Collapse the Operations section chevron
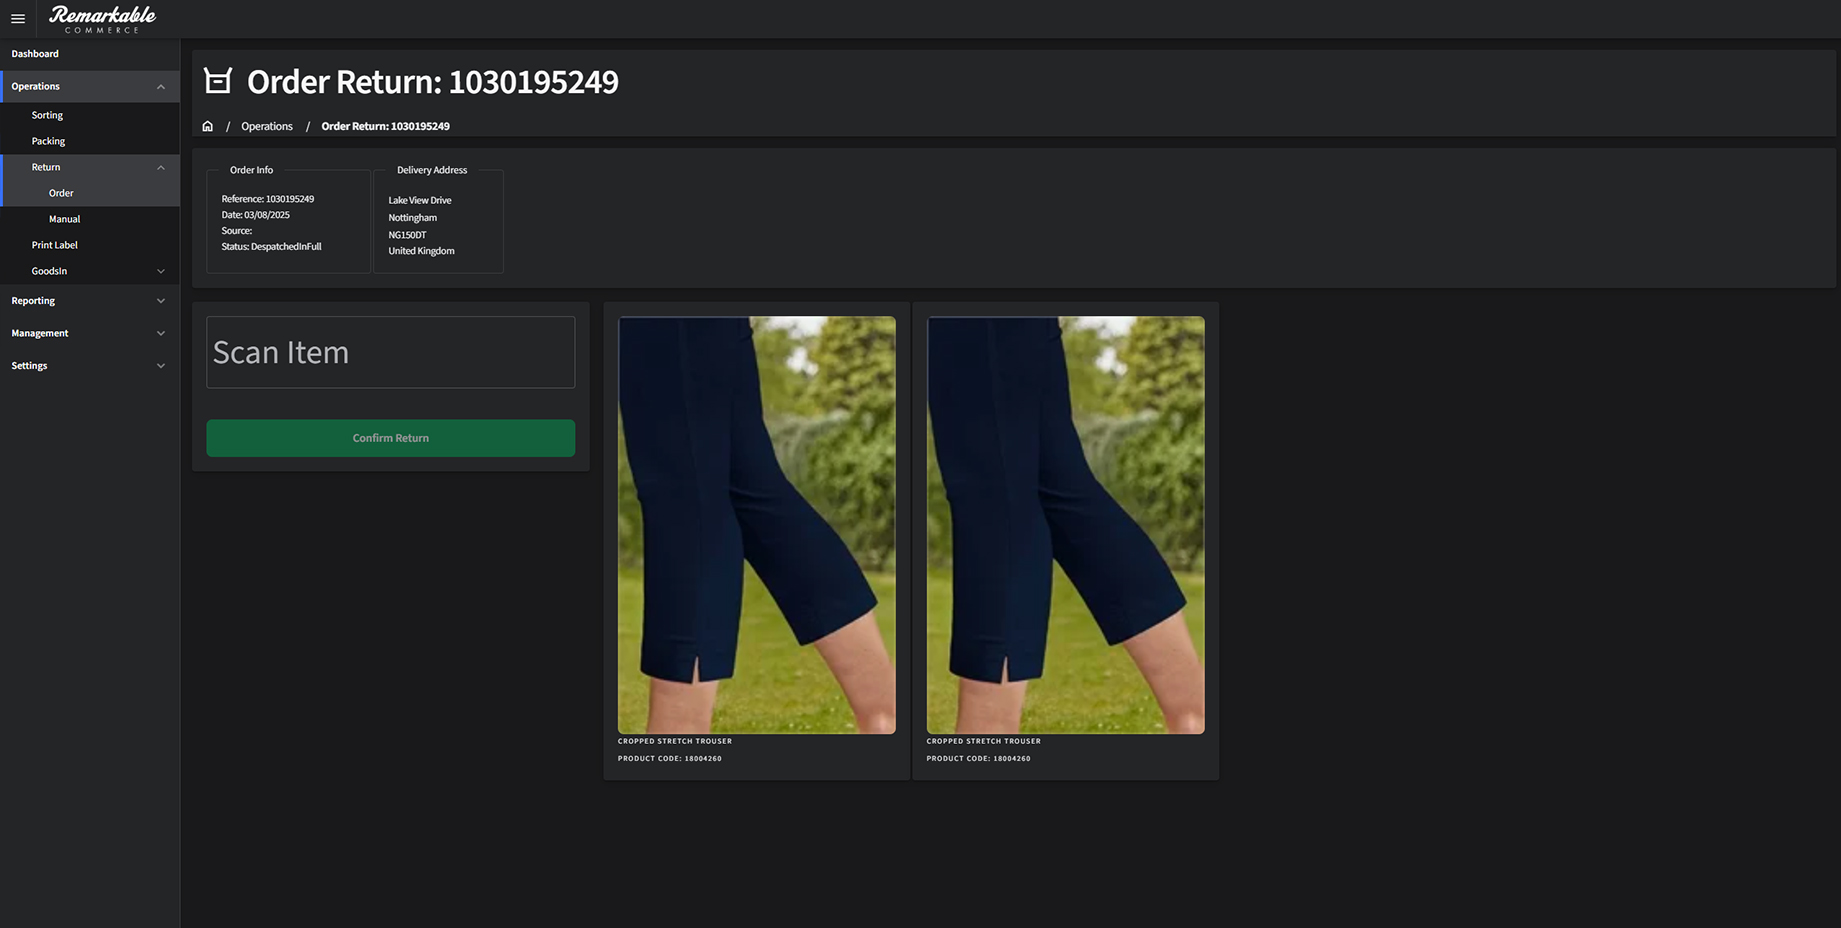 point(161,87)
